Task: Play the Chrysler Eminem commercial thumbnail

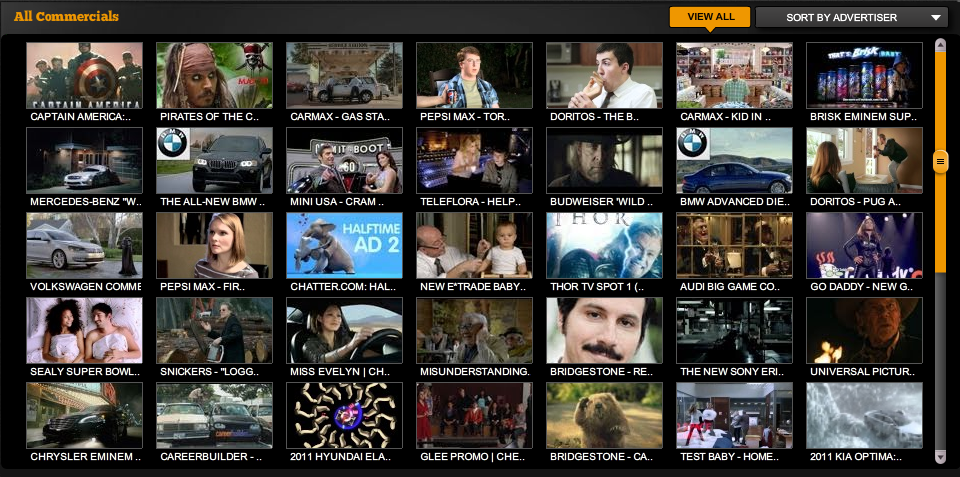Action: pos(84,416)
